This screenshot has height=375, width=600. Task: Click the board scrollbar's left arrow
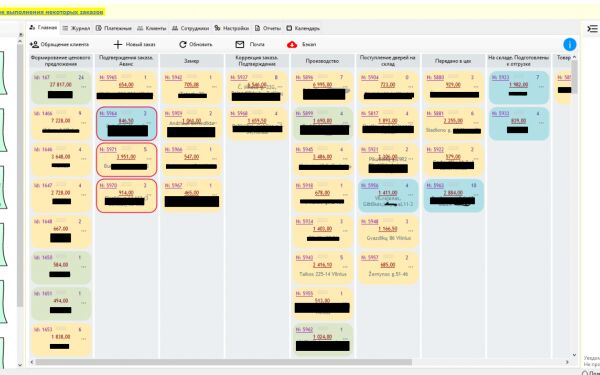click(x=32, y=362)
